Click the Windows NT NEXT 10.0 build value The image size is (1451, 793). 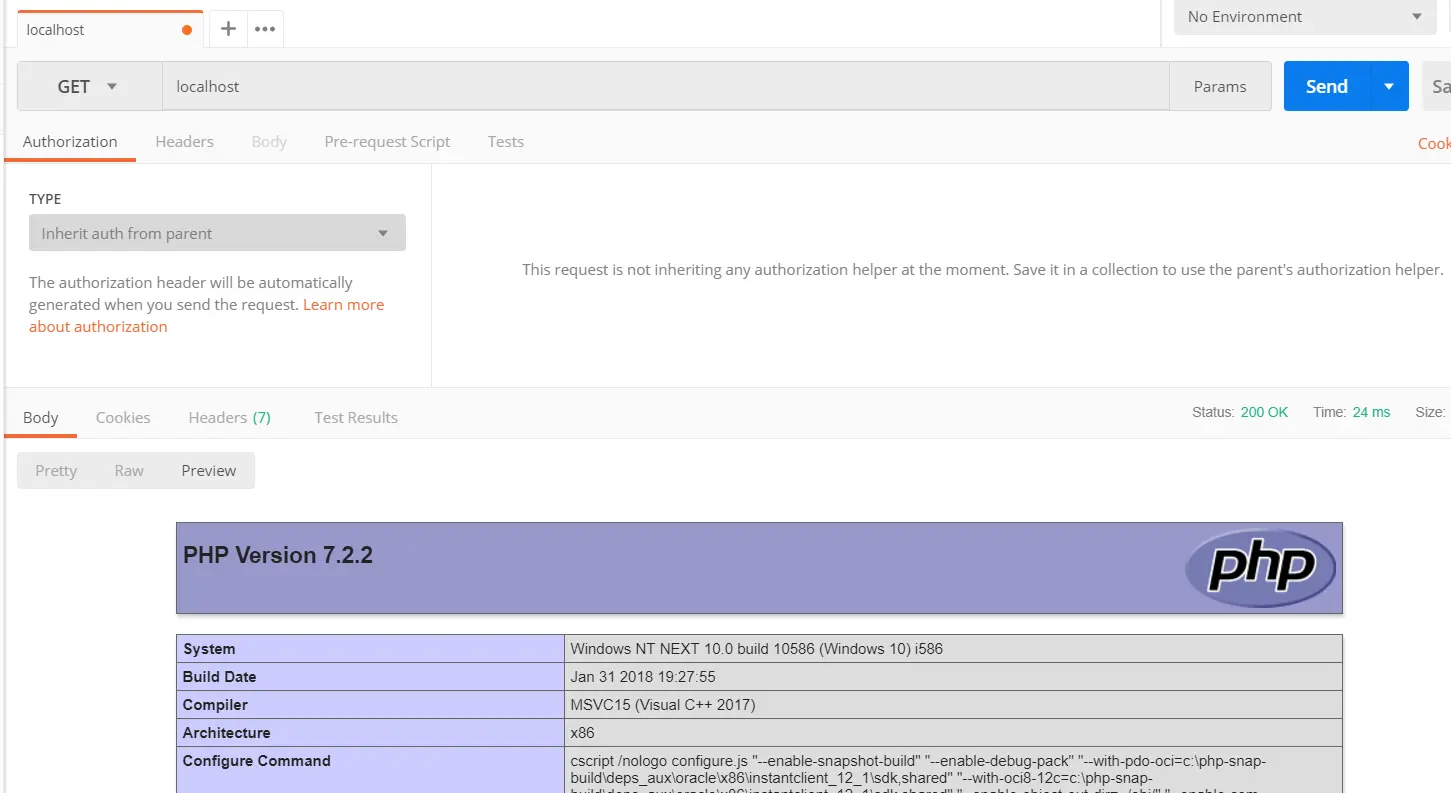coord(756,648)
